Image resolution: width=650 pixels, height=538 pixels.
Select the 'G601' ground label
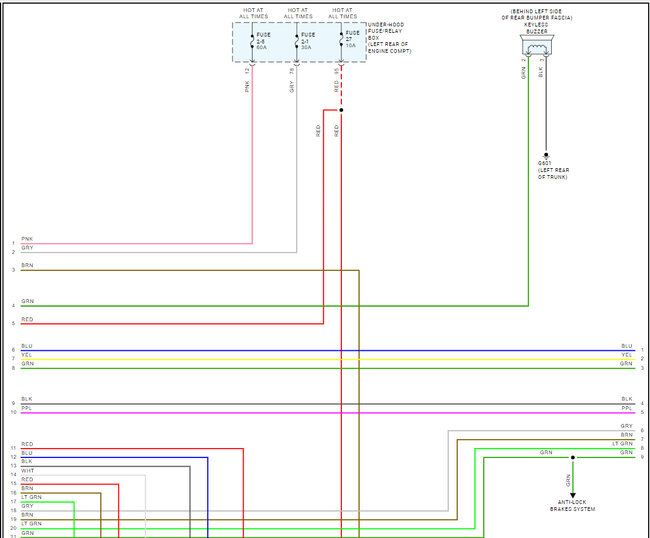544,164
